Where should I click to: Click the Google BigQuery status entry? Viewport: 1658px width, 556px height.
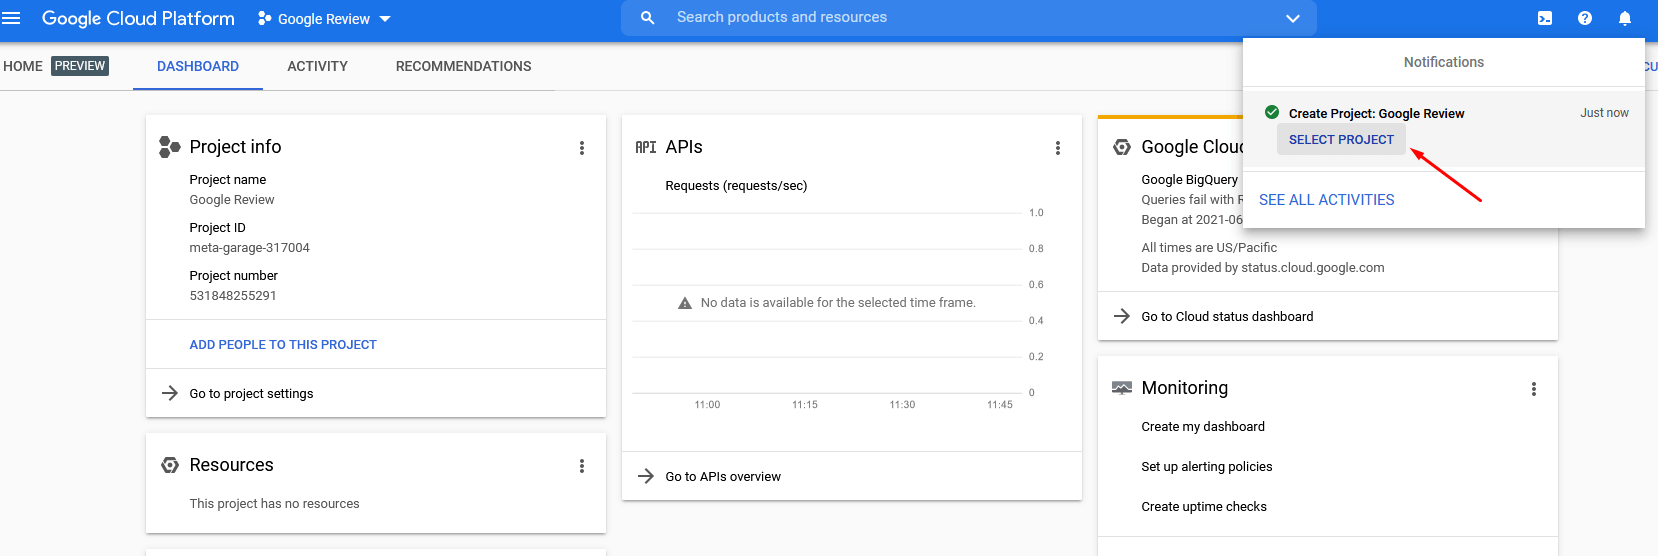tap(1190, 180)
